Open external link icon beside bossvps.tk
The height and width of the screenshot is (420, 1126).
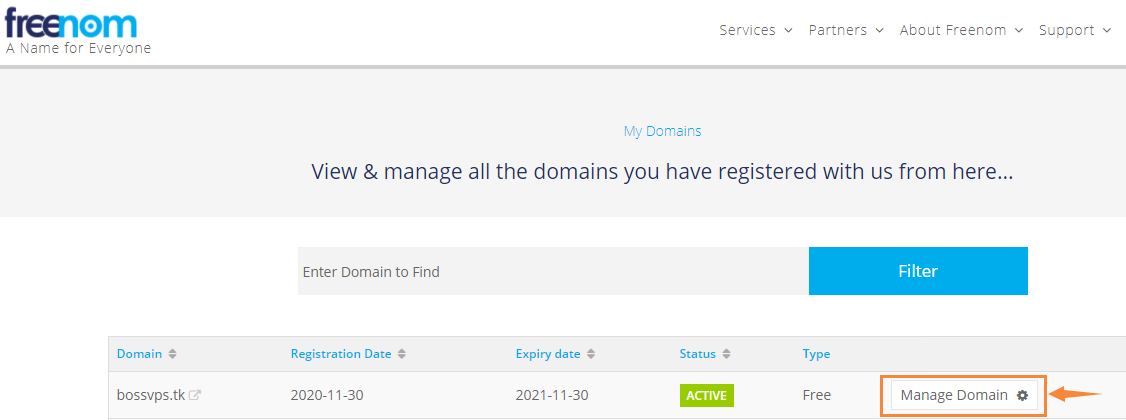(195, 395)
